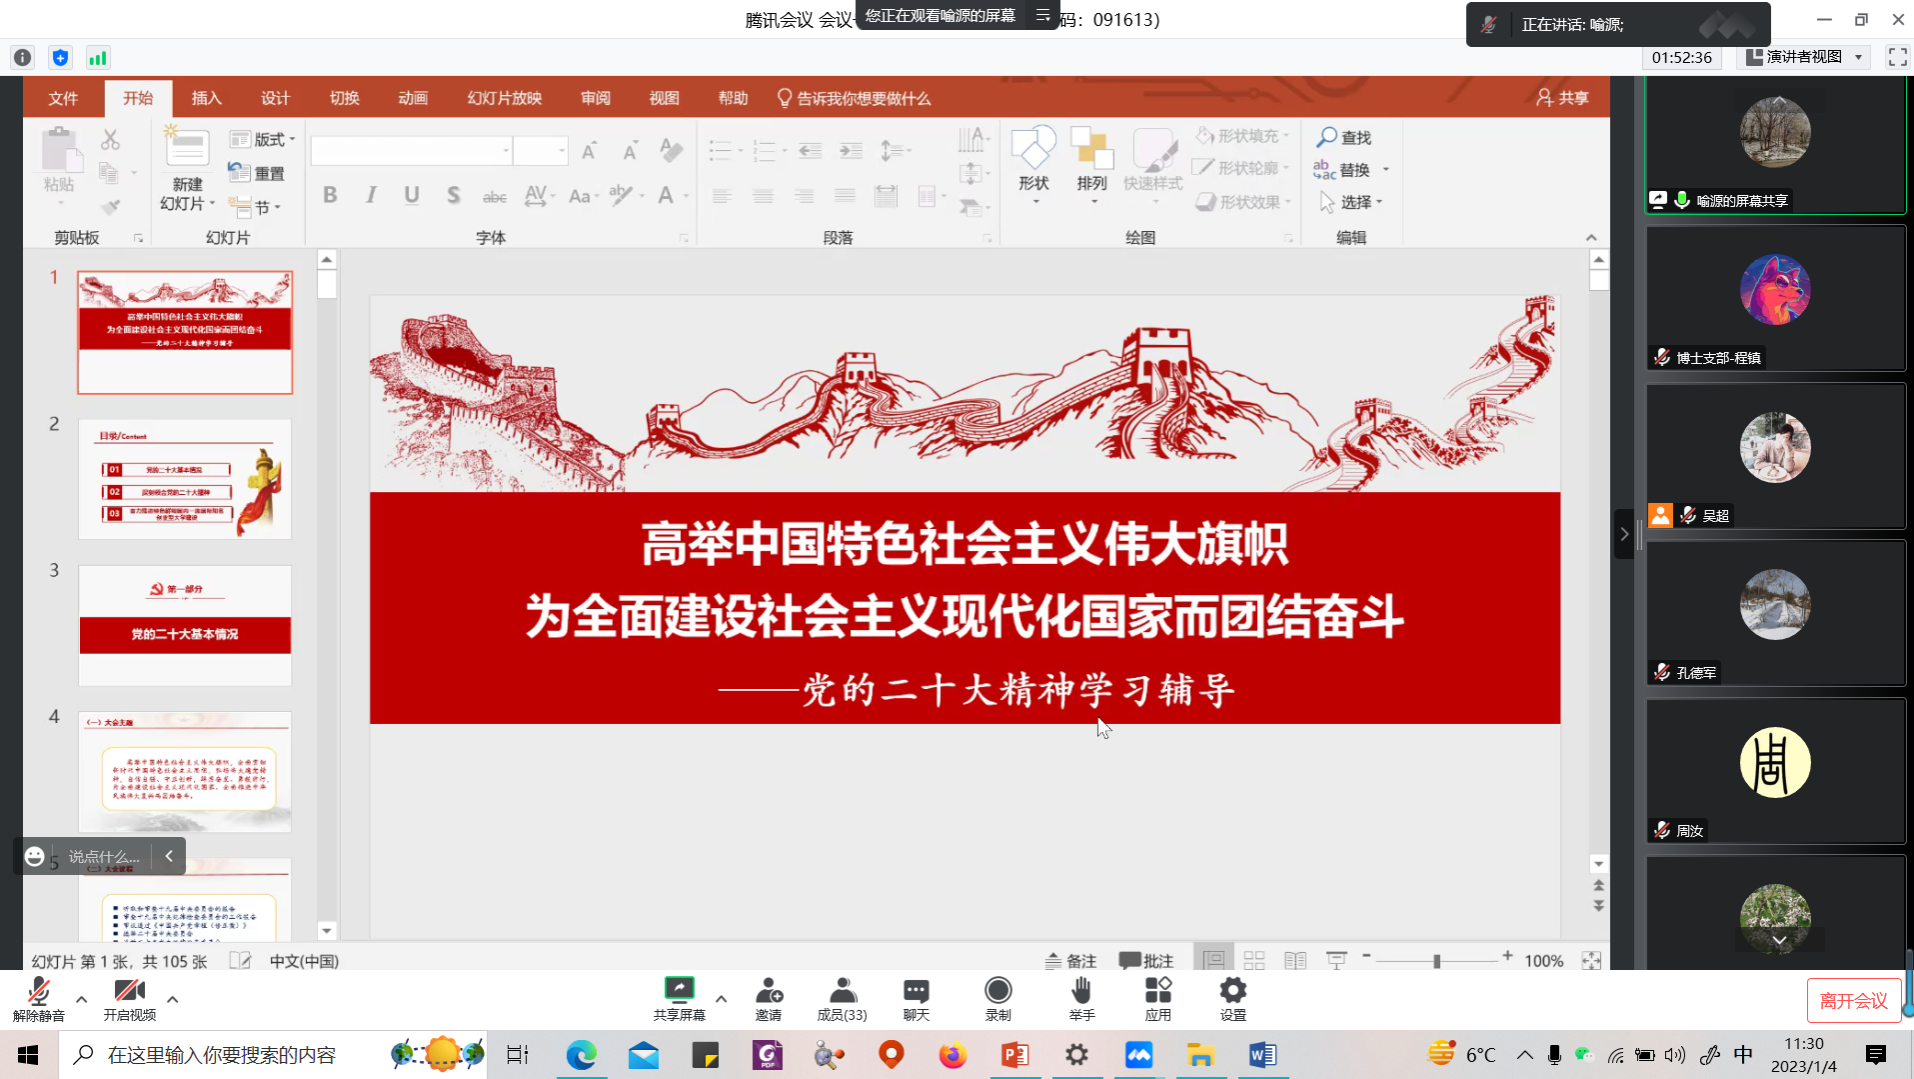Expand the video options arrow beside camera
Viewport: 1914px width, 1079px height.
pos(172,999)
